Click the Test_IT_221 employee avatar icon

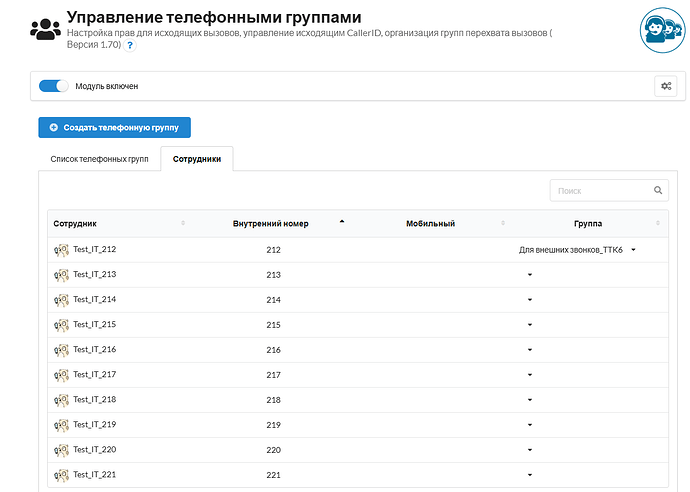tap(61, 475)
